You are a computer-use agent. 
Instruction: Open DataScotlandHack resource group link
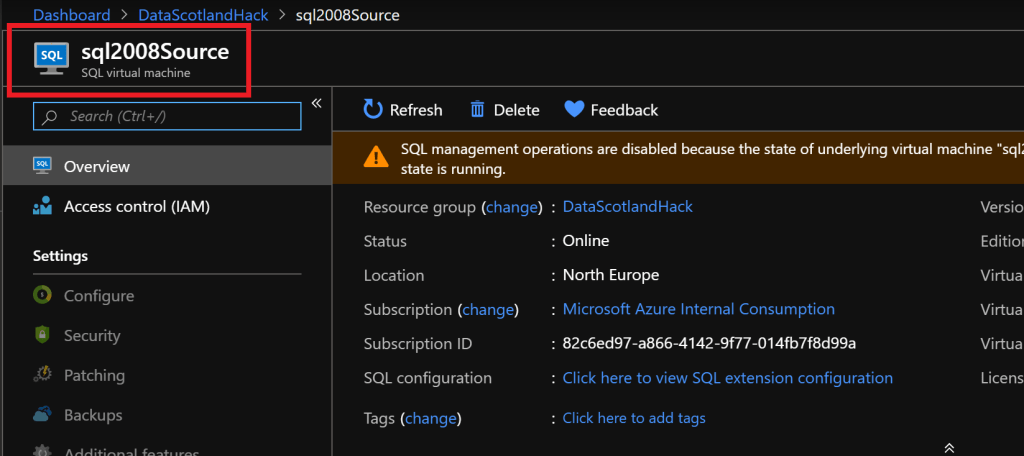click(627, 207)
